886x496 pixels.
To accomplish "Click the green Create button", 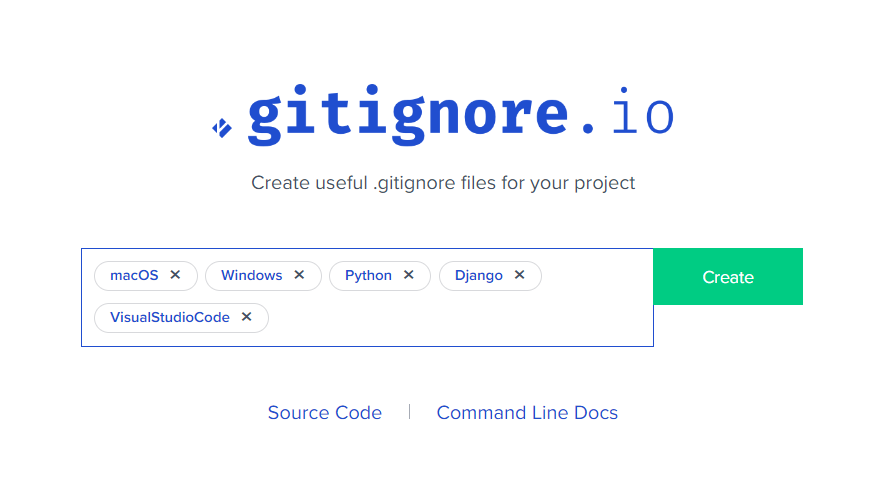I will 728,276.
